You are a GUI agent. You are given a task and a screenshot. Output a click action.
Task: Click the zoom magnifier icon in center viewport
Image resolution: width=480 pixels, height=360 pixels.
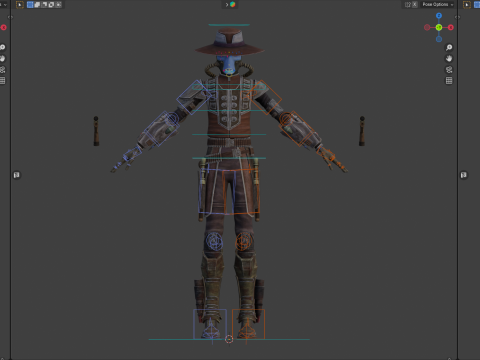click(x=449, y=48)
